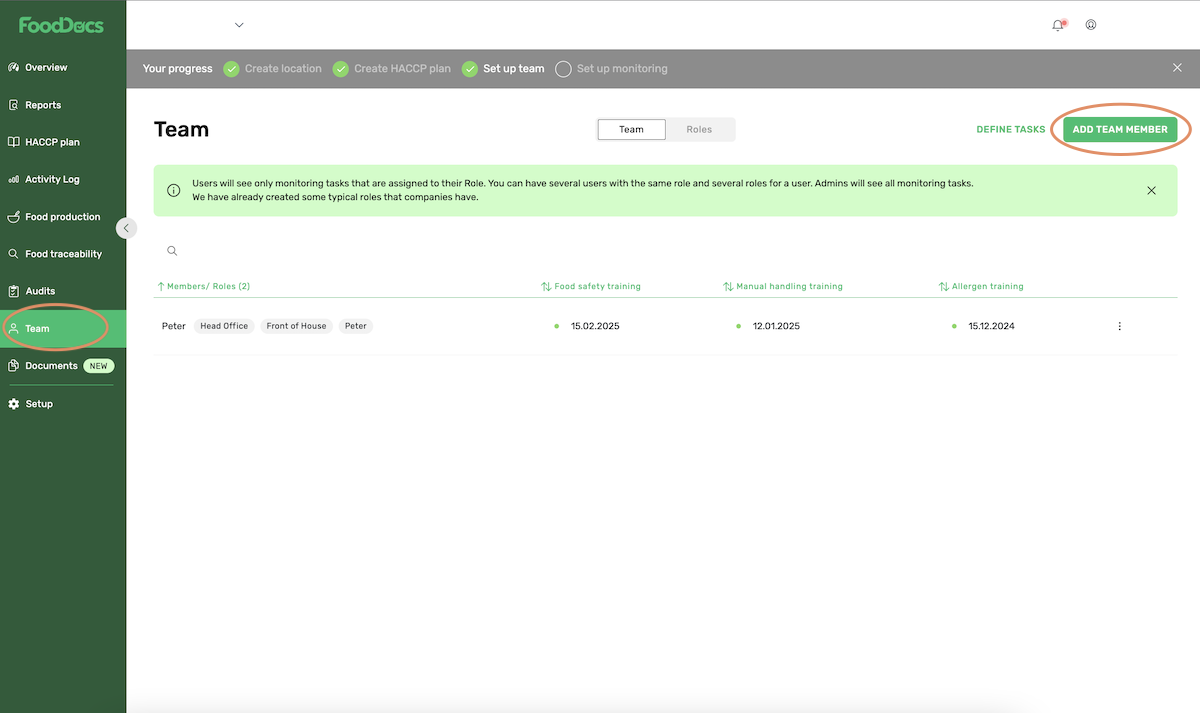Viewport: 1200px width, 713px height.
Task: Click the checkmark circle beside Create location
Action: point(231,69)
